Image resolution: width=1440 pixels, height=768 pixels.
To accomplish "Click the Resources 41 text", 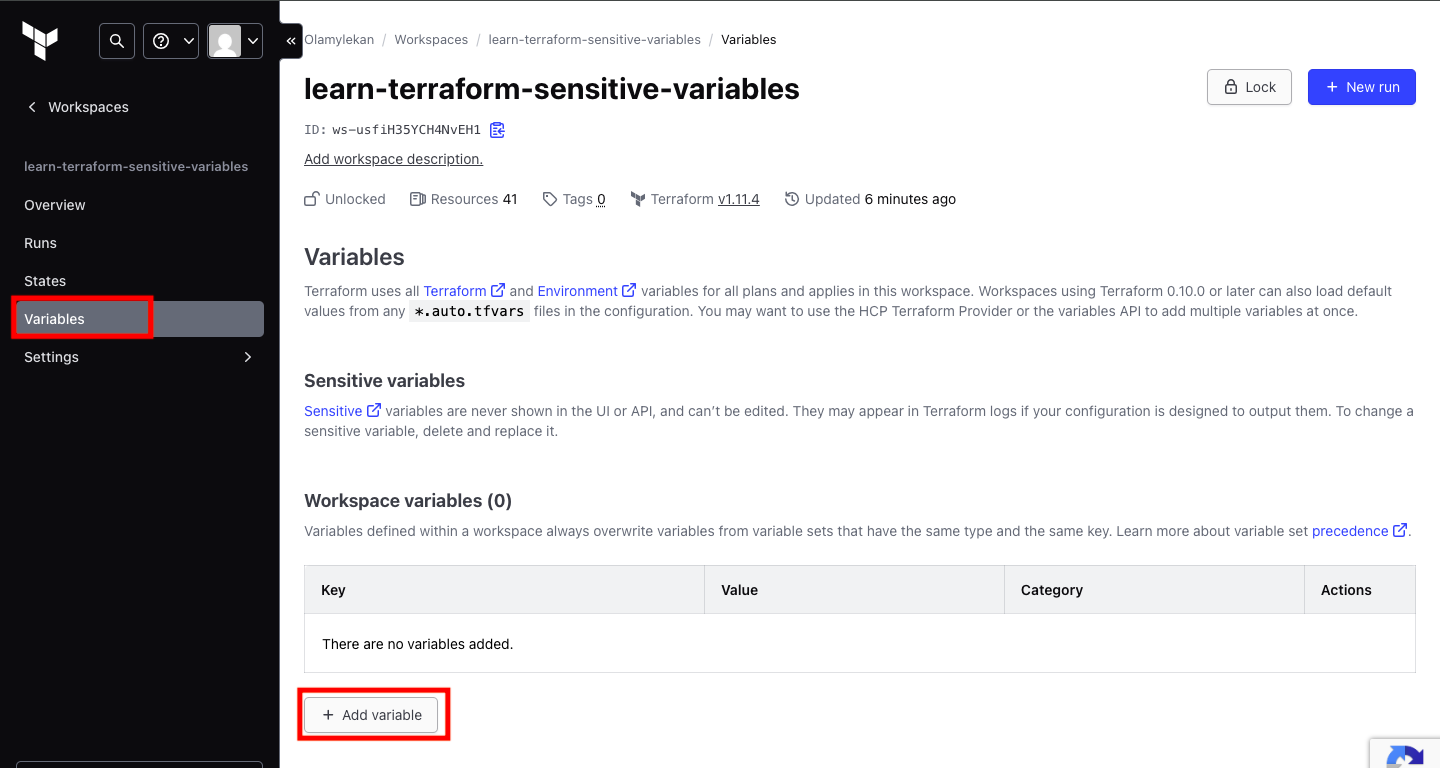I will (x=473, y=199).
